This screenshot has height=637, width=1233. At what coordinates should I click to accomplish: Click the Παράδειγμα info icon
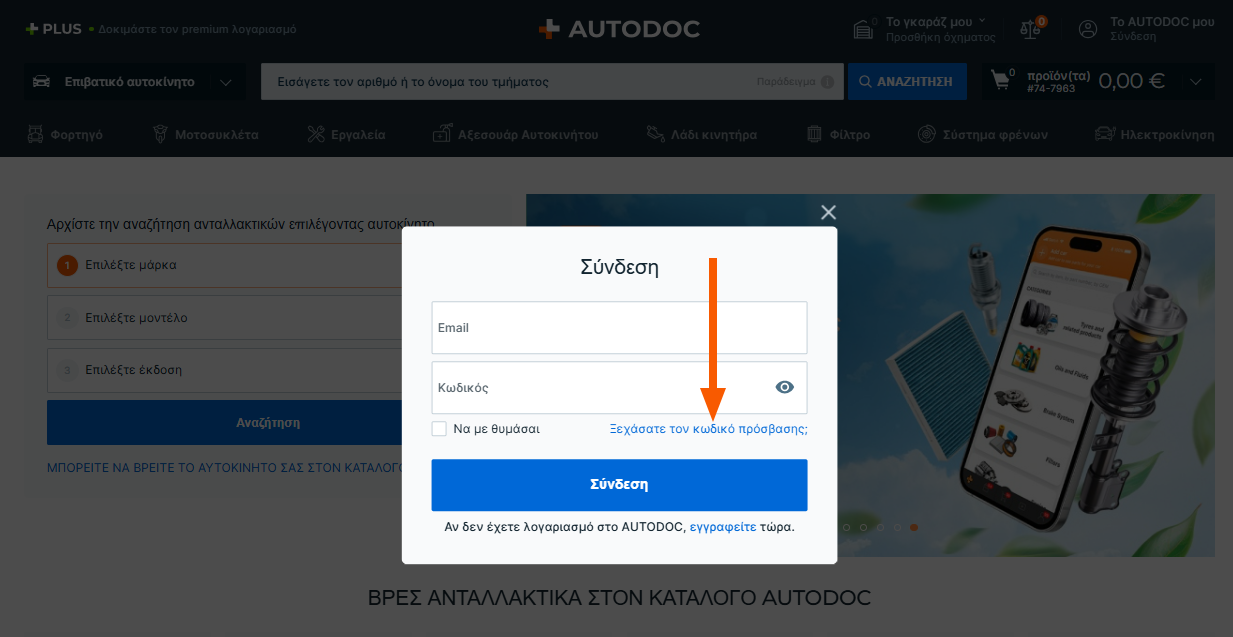(827, 82)
